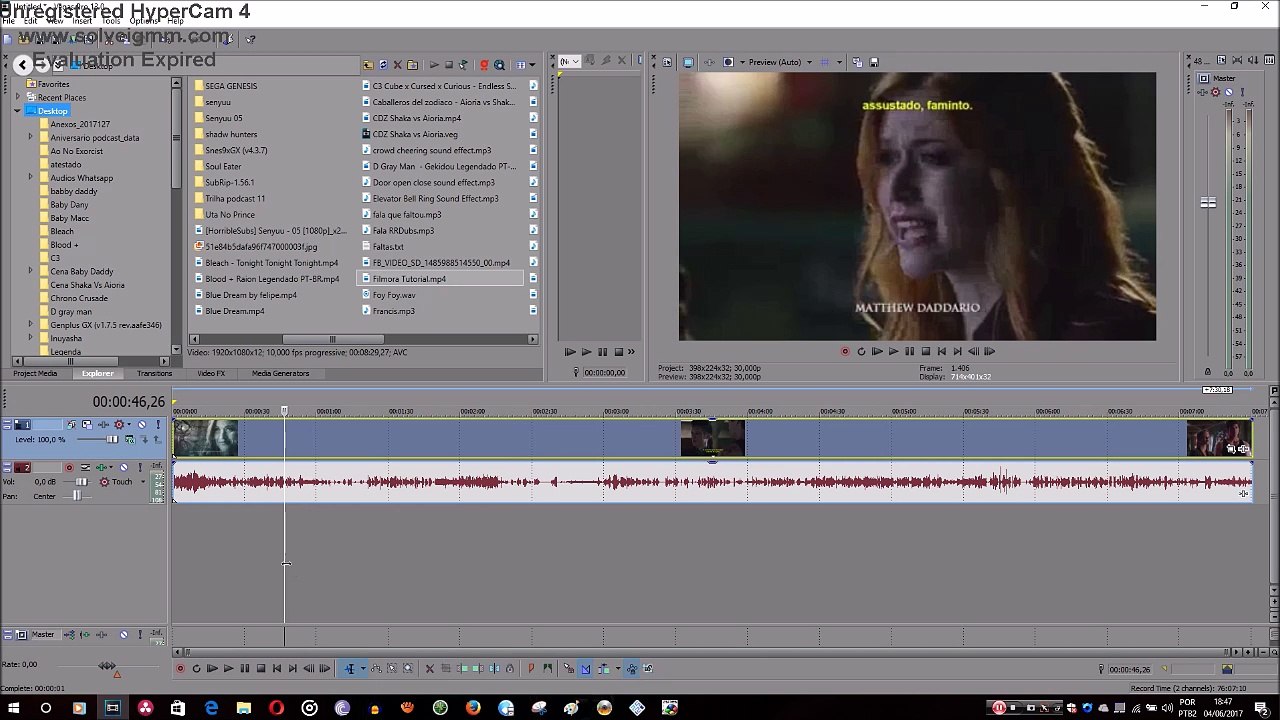The image size is (1280, 720).
Task: Refresh the Explorer file list
Action: click(x=382, y=65)
